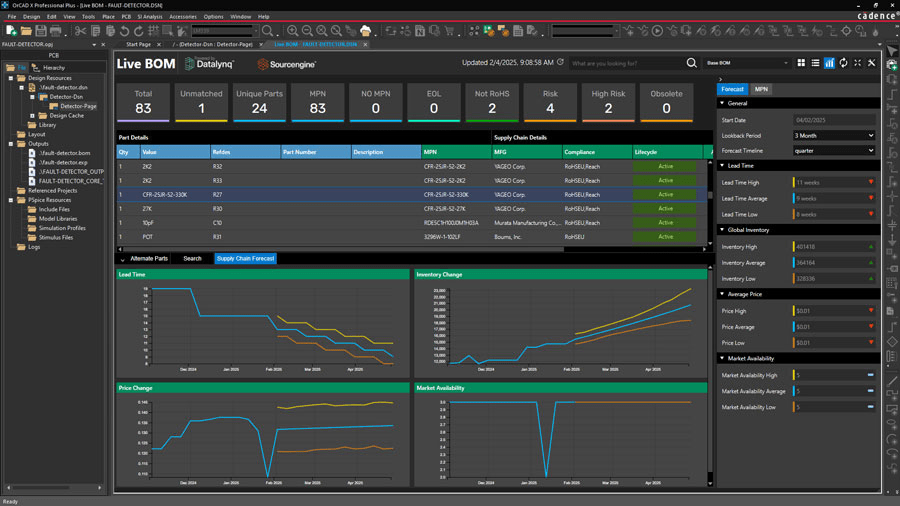Click the Redo arrow icon
900x506 pixels.
[138, 31]
